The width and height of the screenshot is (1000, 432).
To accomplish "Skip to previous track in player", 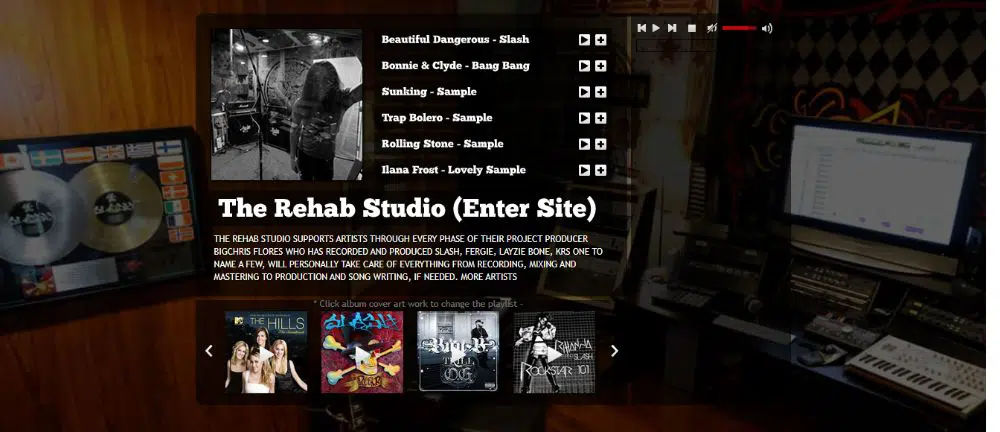I will [x=642, y=28].
